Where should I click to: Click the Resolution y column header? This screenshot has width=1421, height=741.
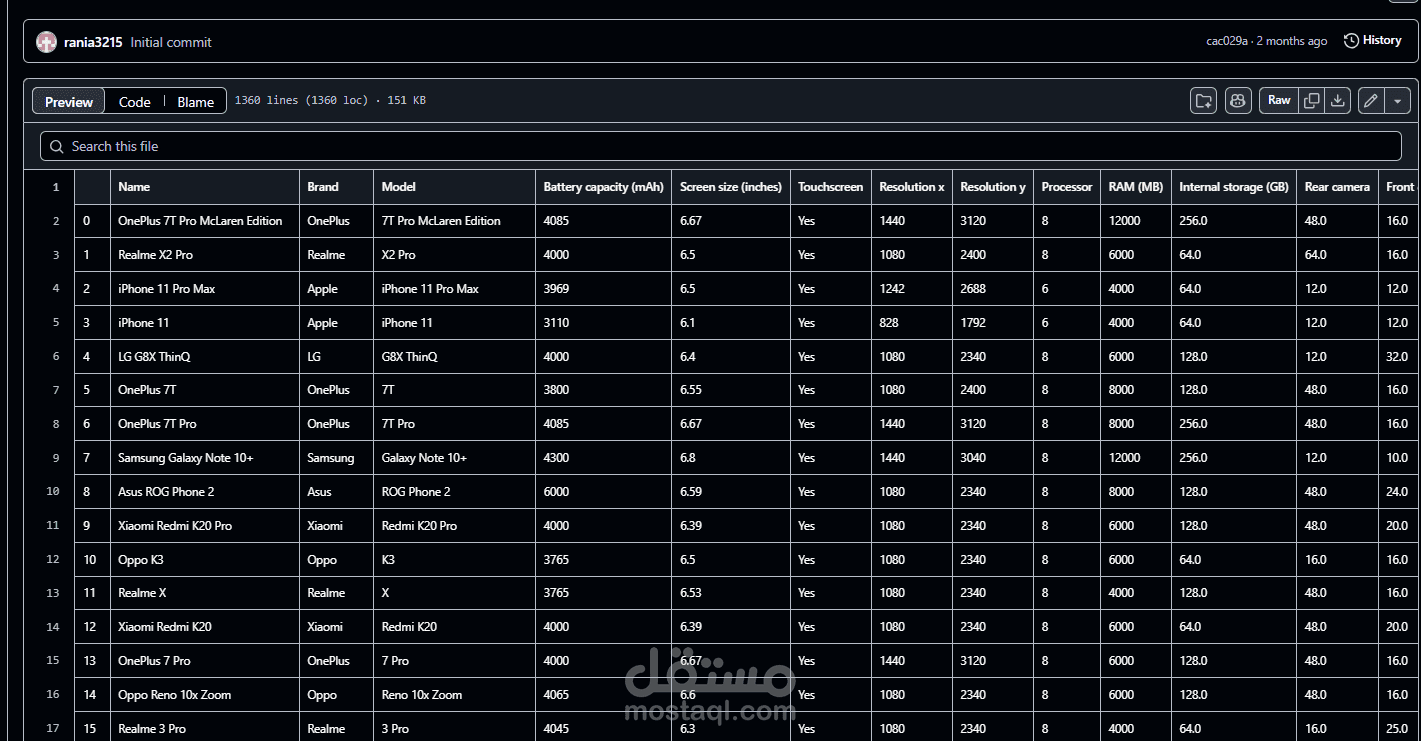point(993,187)
